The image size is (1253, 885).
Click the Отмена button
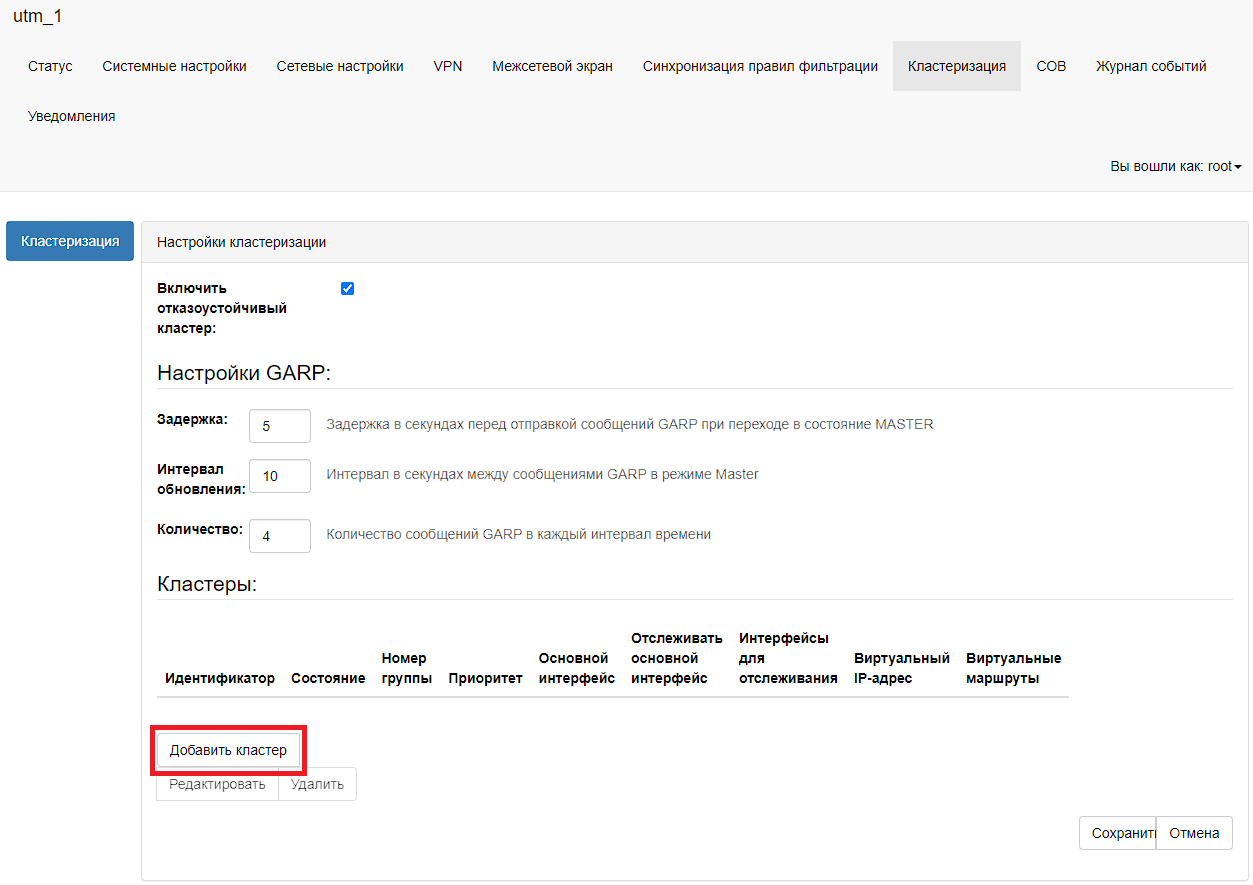click(1194, 833)
